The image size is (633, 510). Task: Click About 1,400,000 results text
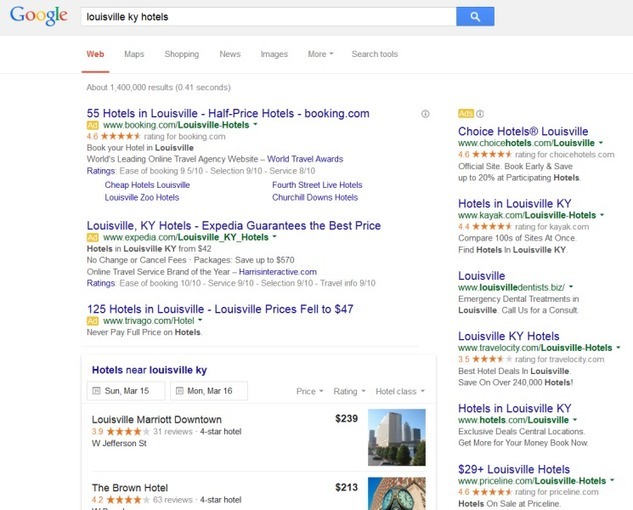tap(158, 87)
